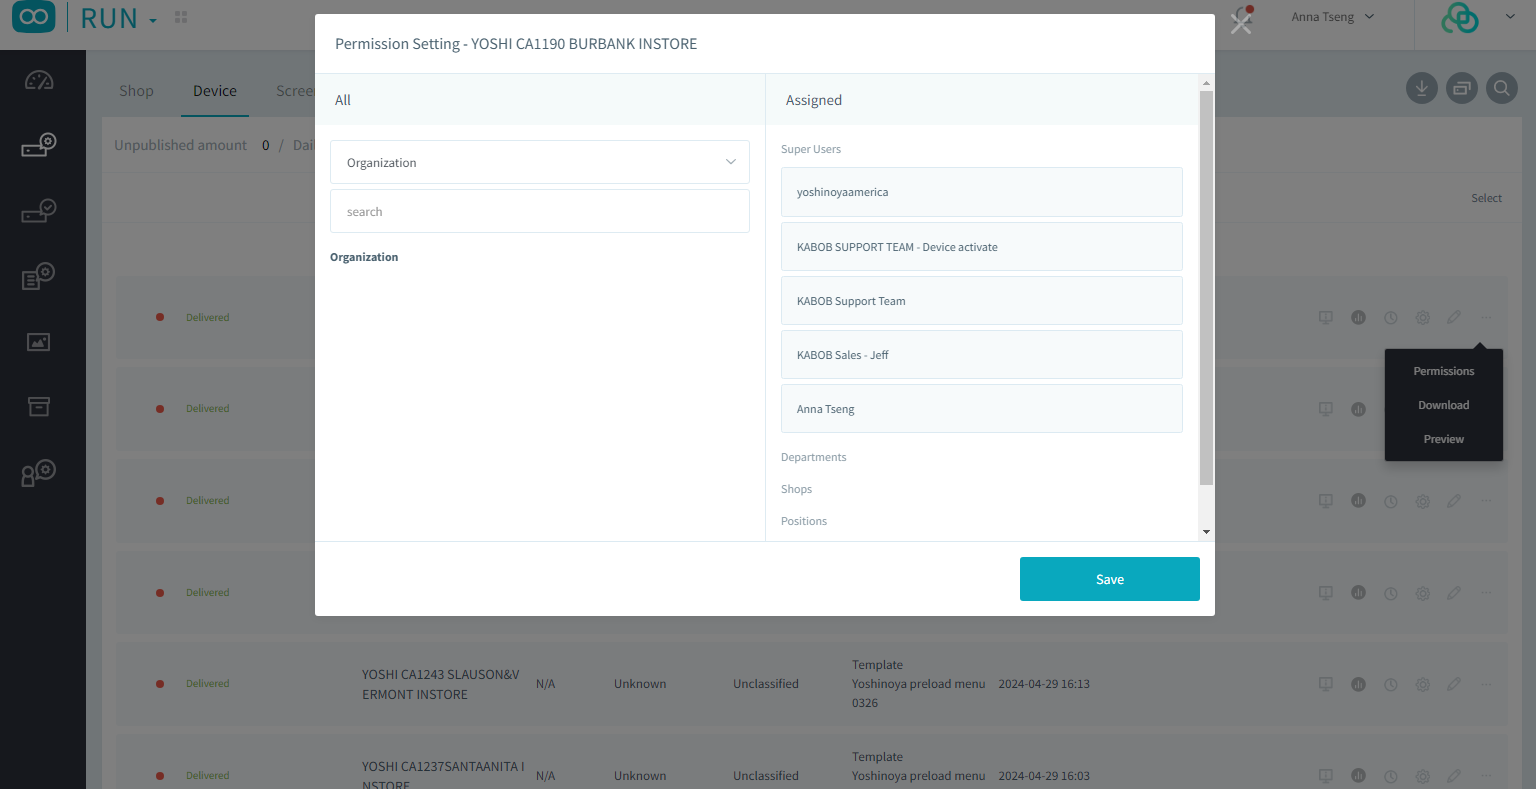Screen dimensions: 1536x789
Task: Click the scrollbar up arrow in dialog
Action: point(1206,83)
